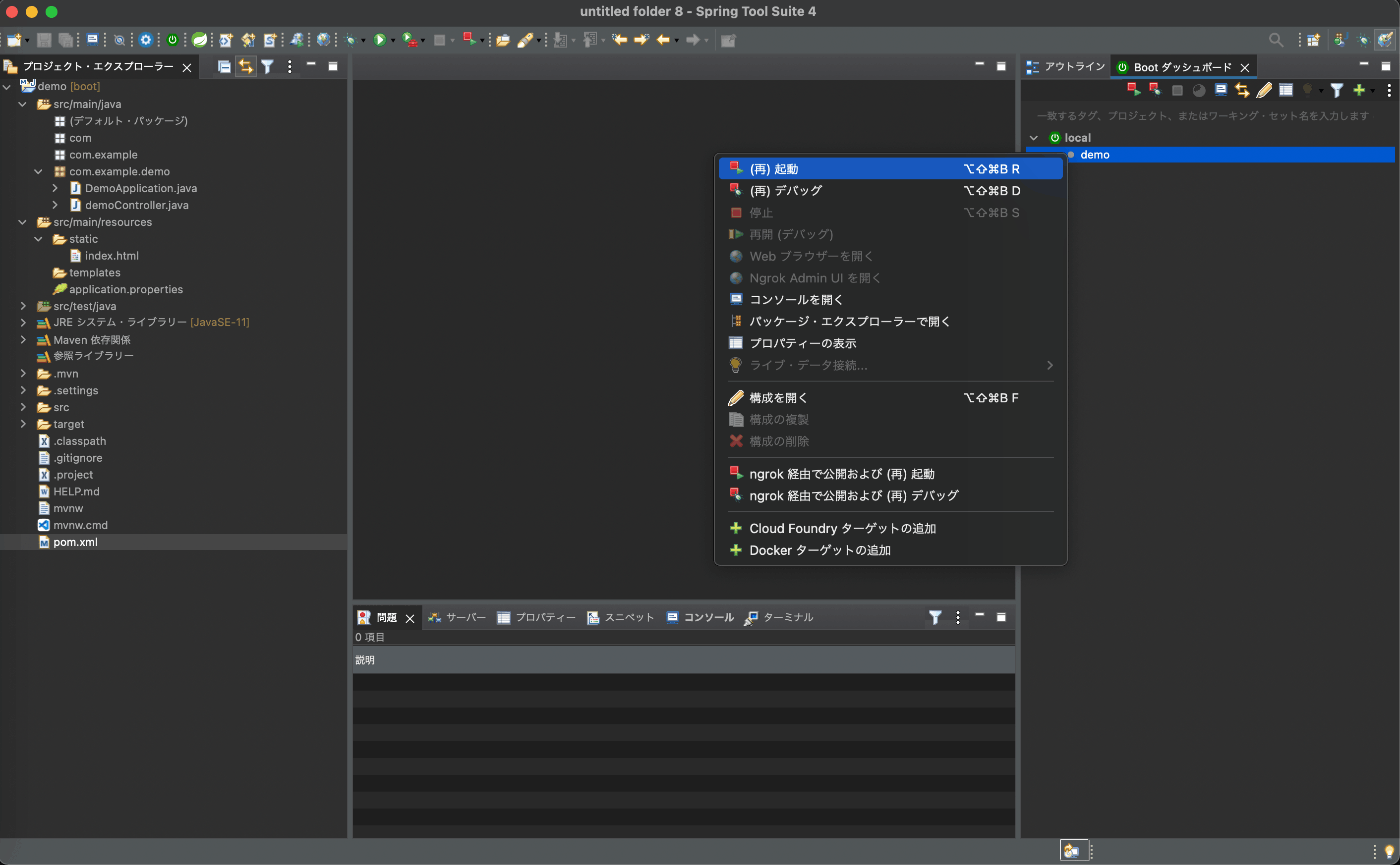Select index.html under static folder
The image size is (1400, 865).
112,256
